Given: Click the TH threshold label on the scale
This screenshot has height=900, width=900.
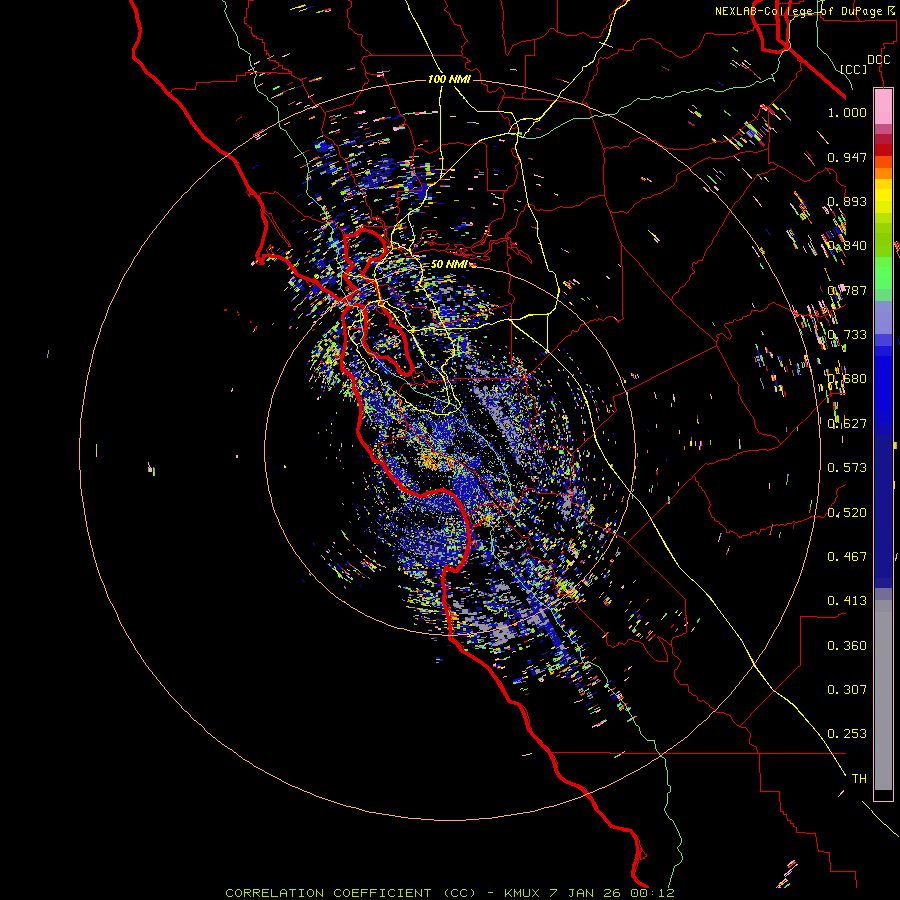Looking at the screenshot, I should click(859, 779).
